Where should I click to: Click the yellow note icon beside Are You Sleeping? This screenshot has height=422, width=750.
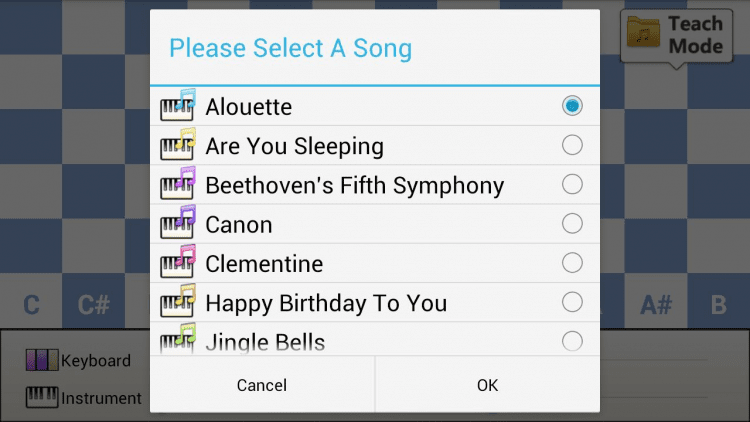[178, 146]
